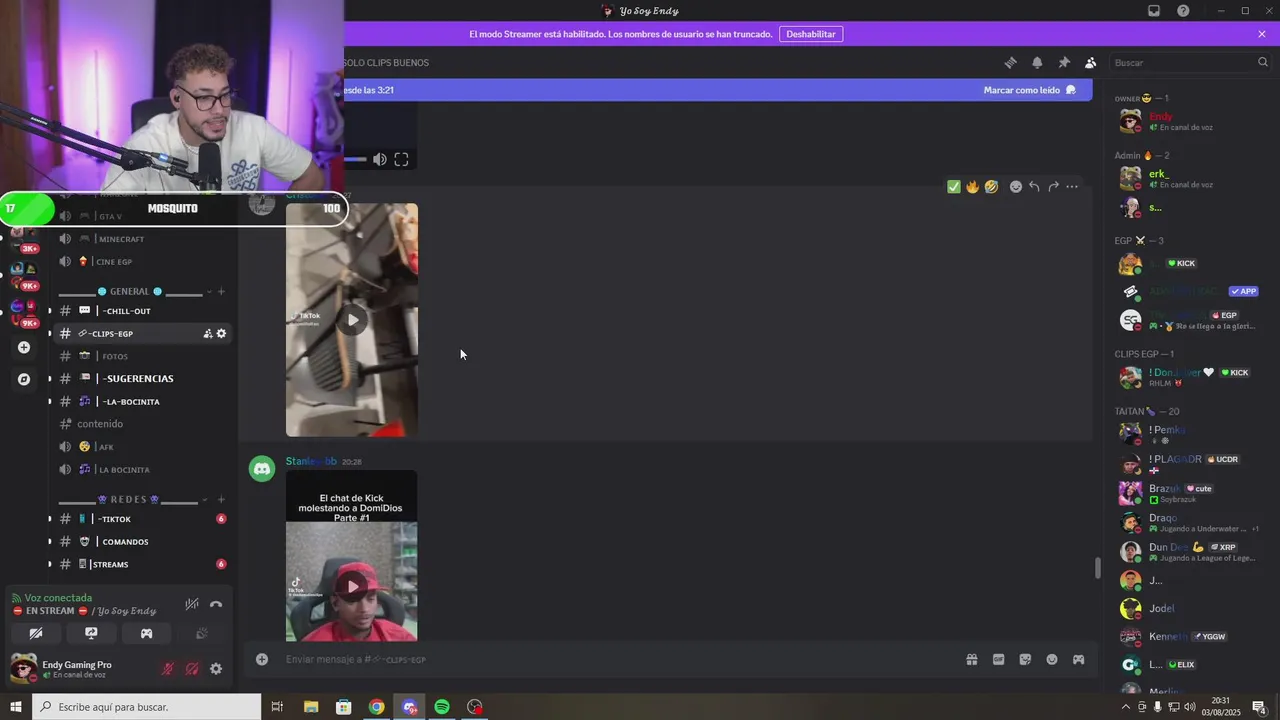The width and height of the screenshot is (1280, 720).
Task: Add the fire emoji reaction
Action: [972, 186]
